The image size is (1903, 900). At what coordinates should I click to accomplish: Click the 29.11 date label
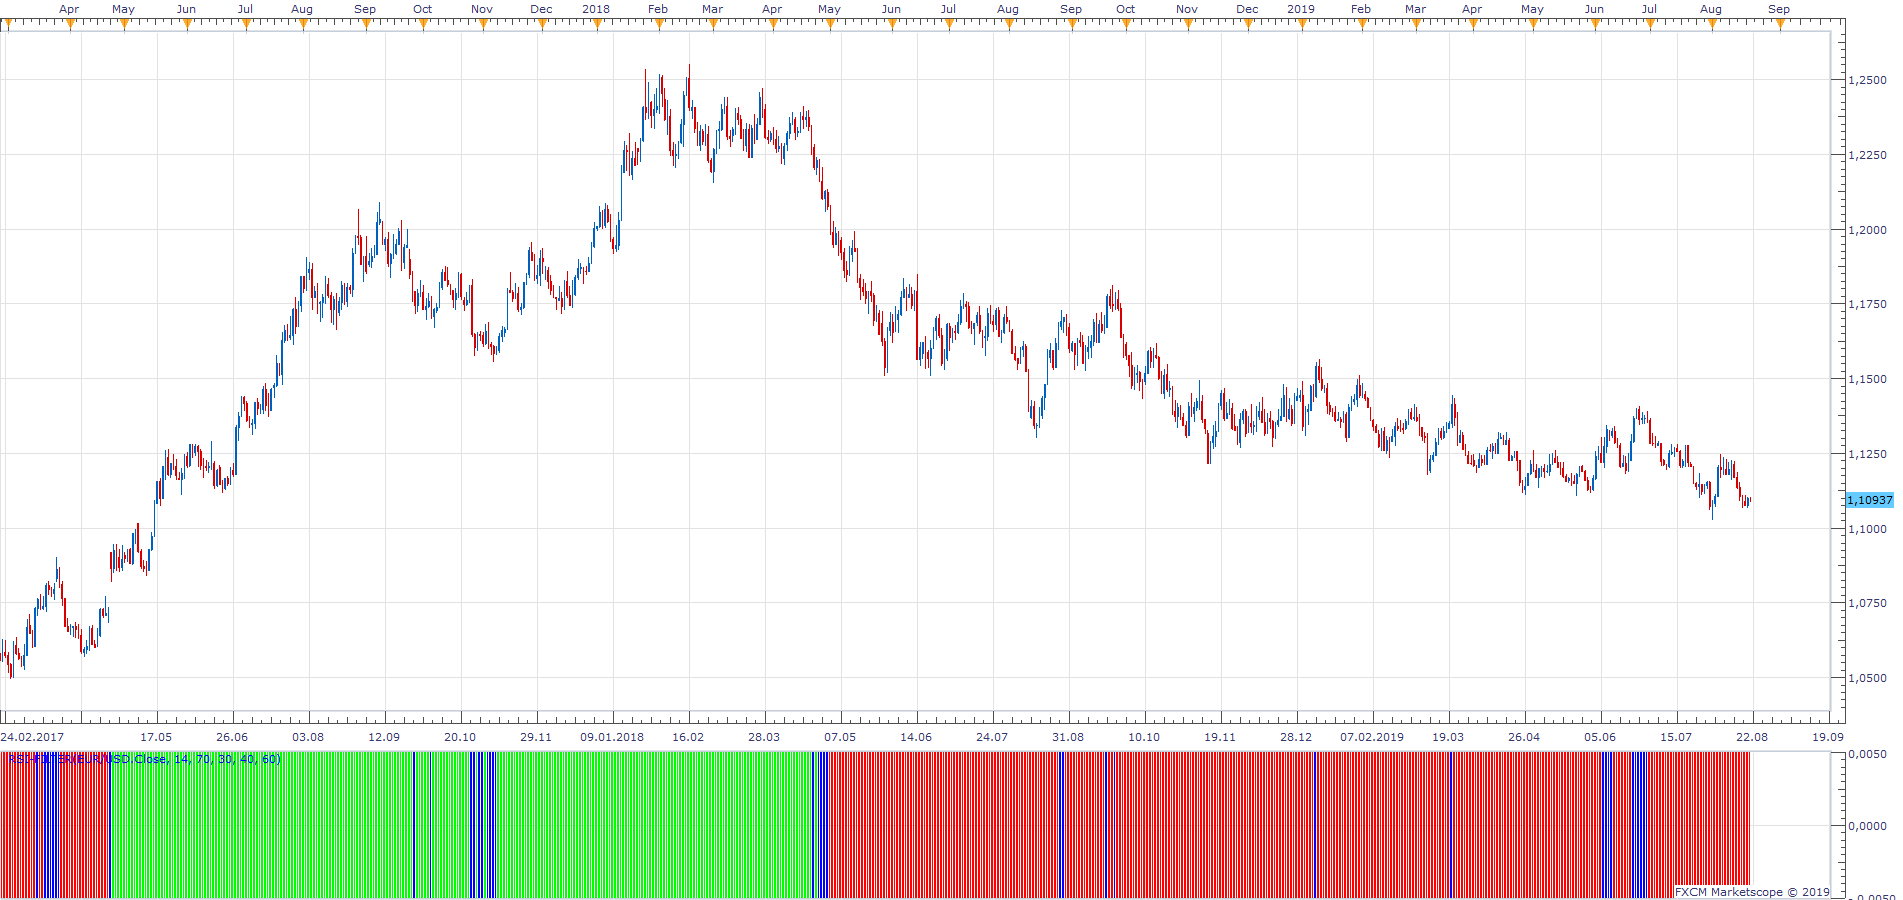536,737
